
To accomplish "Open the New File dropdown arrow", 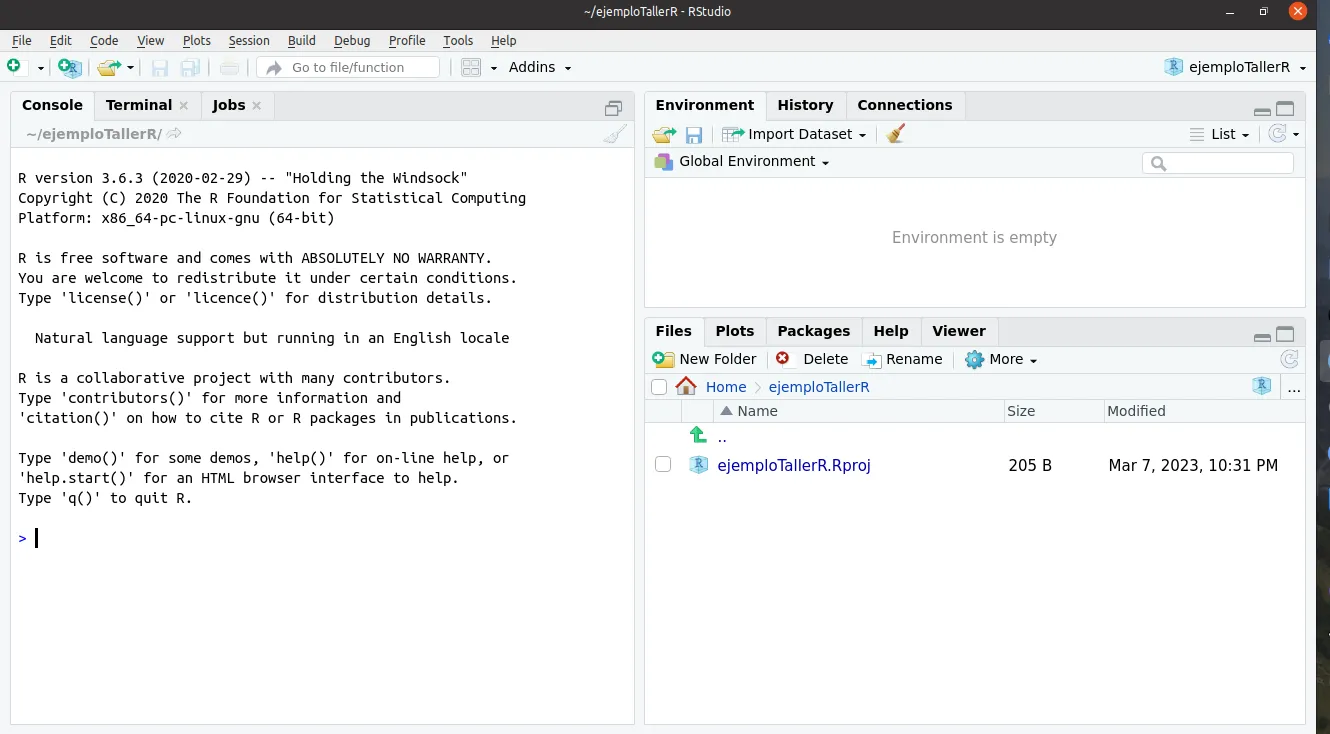I will tap(41, 68).
